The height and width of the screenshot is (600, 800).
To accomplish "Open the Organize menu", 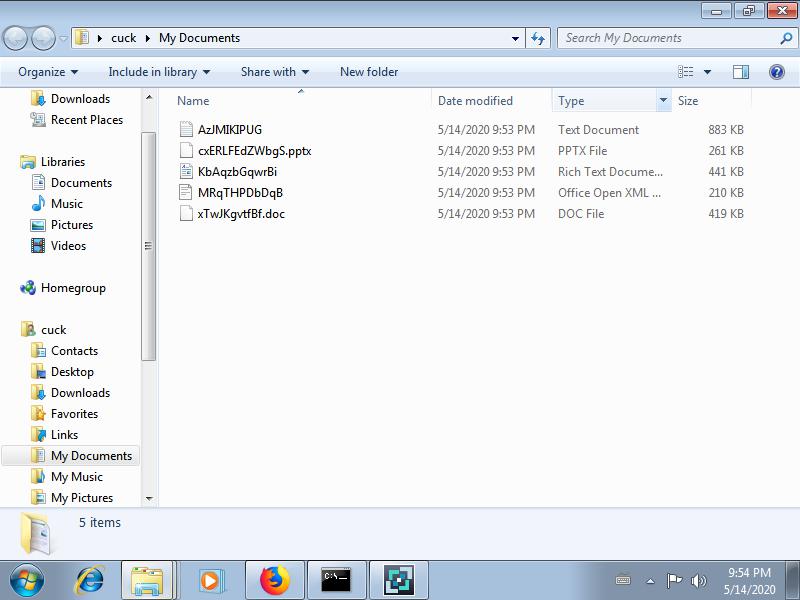I will (x=47, y=72).
